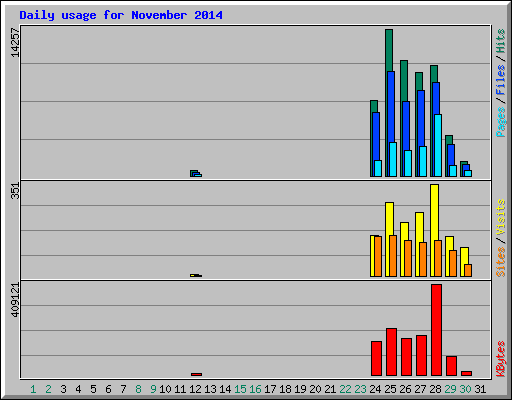Viewport: 512px width, 400px height.
Task: Click the green Hits bar for day 24
Action: 374,106
